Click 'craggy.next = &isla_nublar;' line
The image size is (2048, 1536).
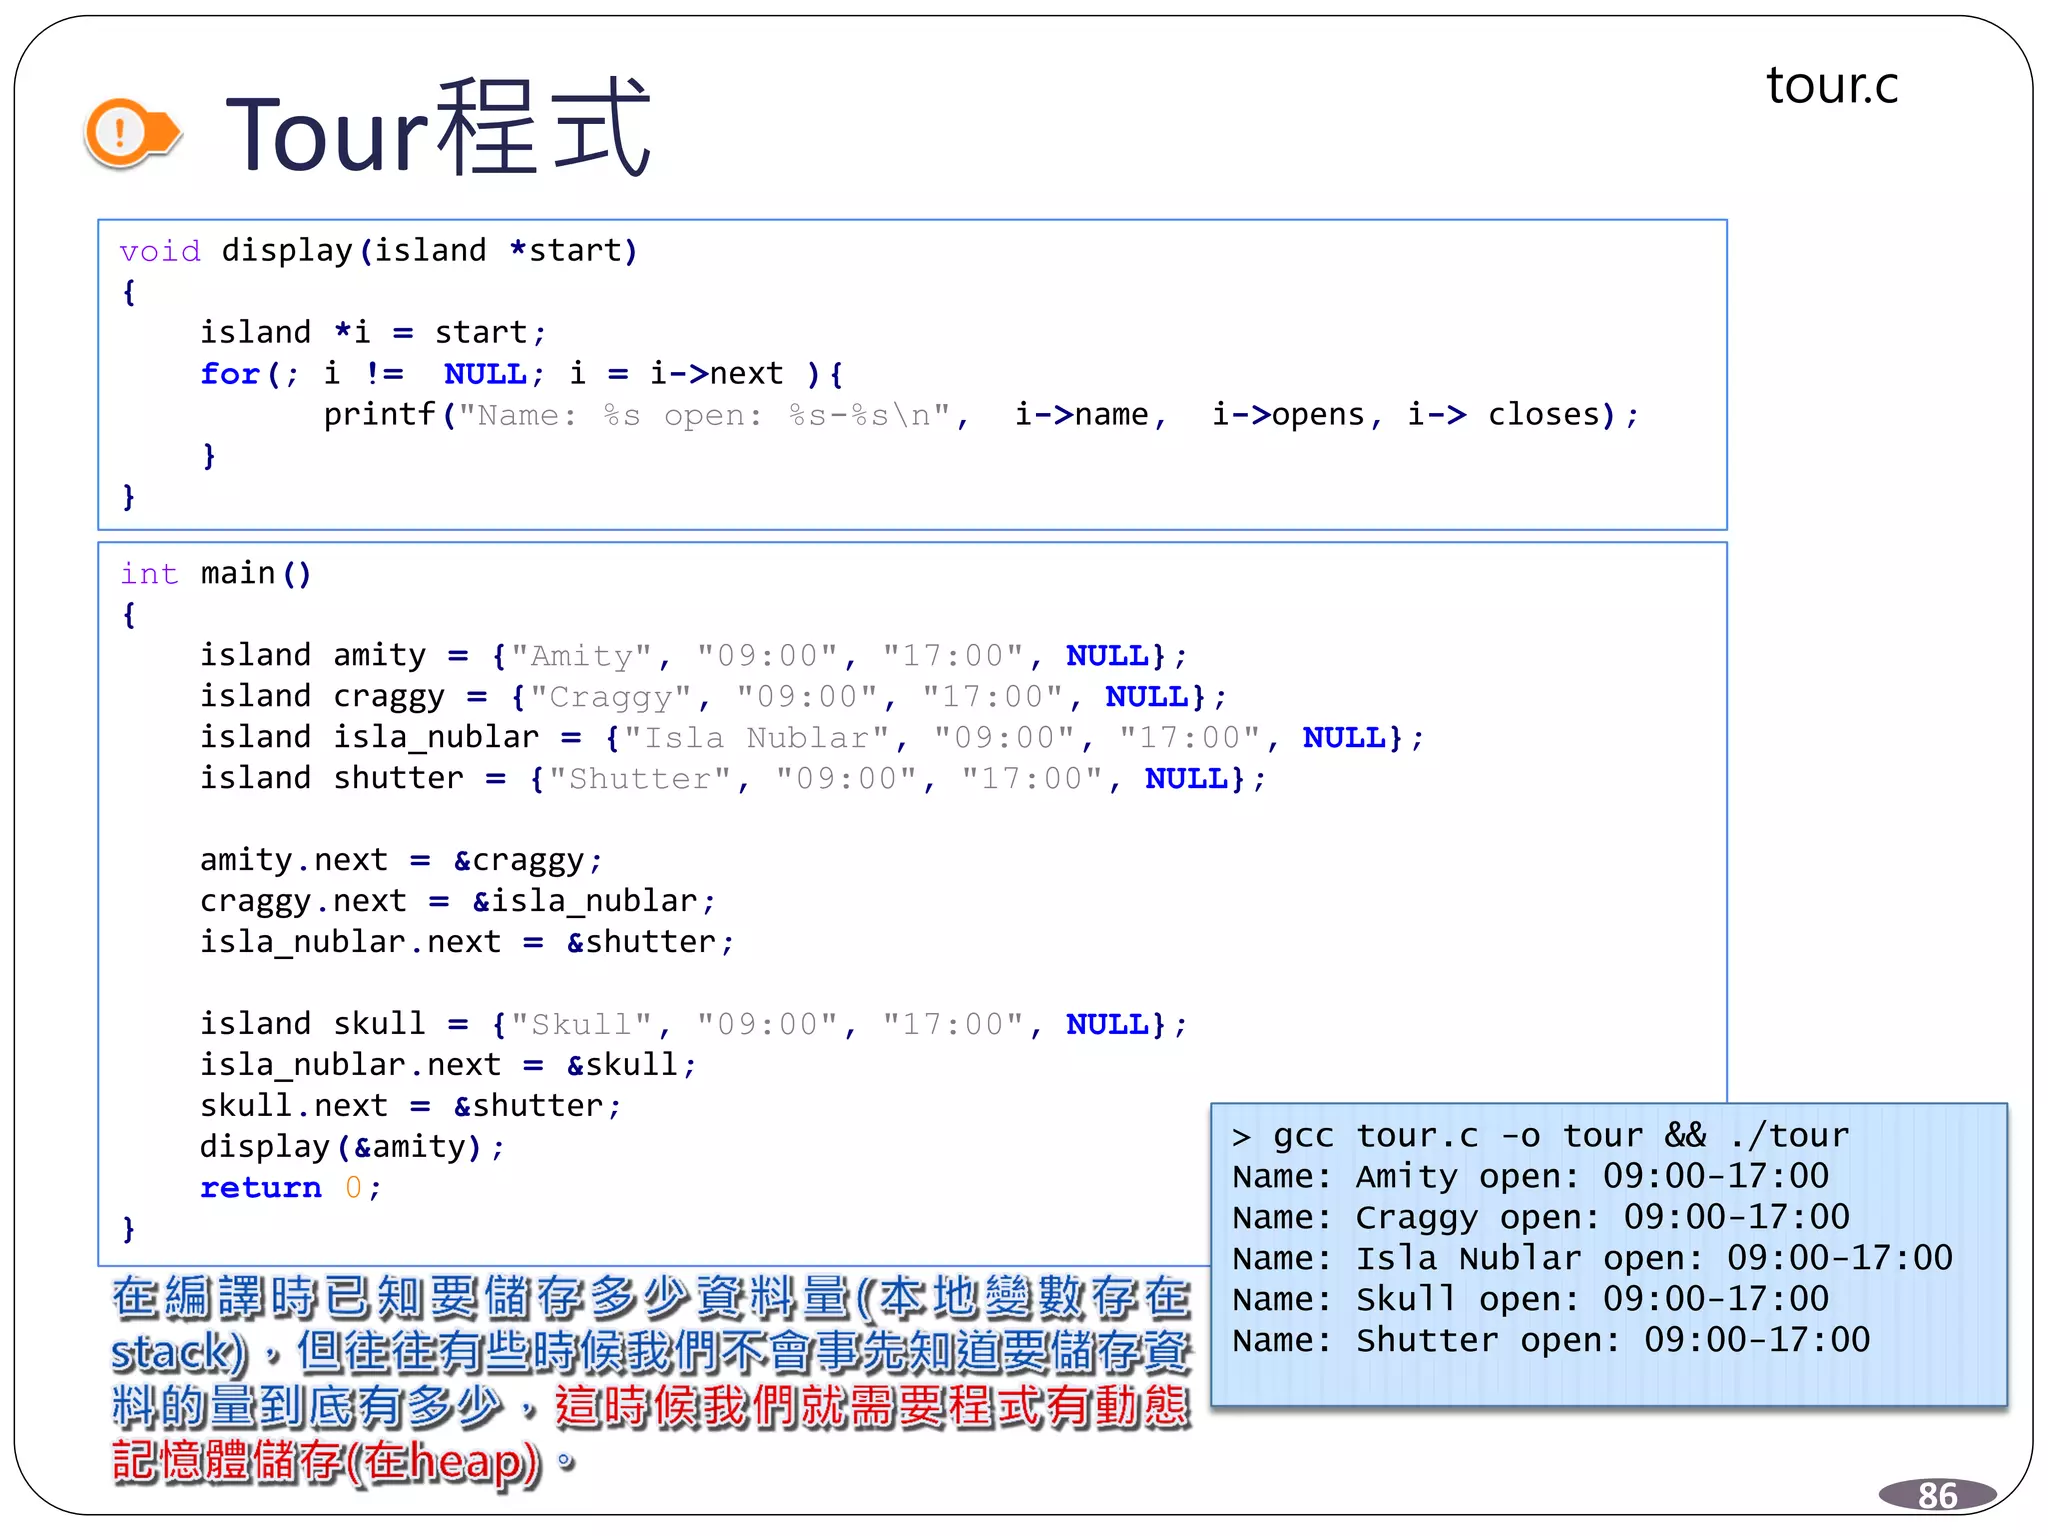point(458,901)
